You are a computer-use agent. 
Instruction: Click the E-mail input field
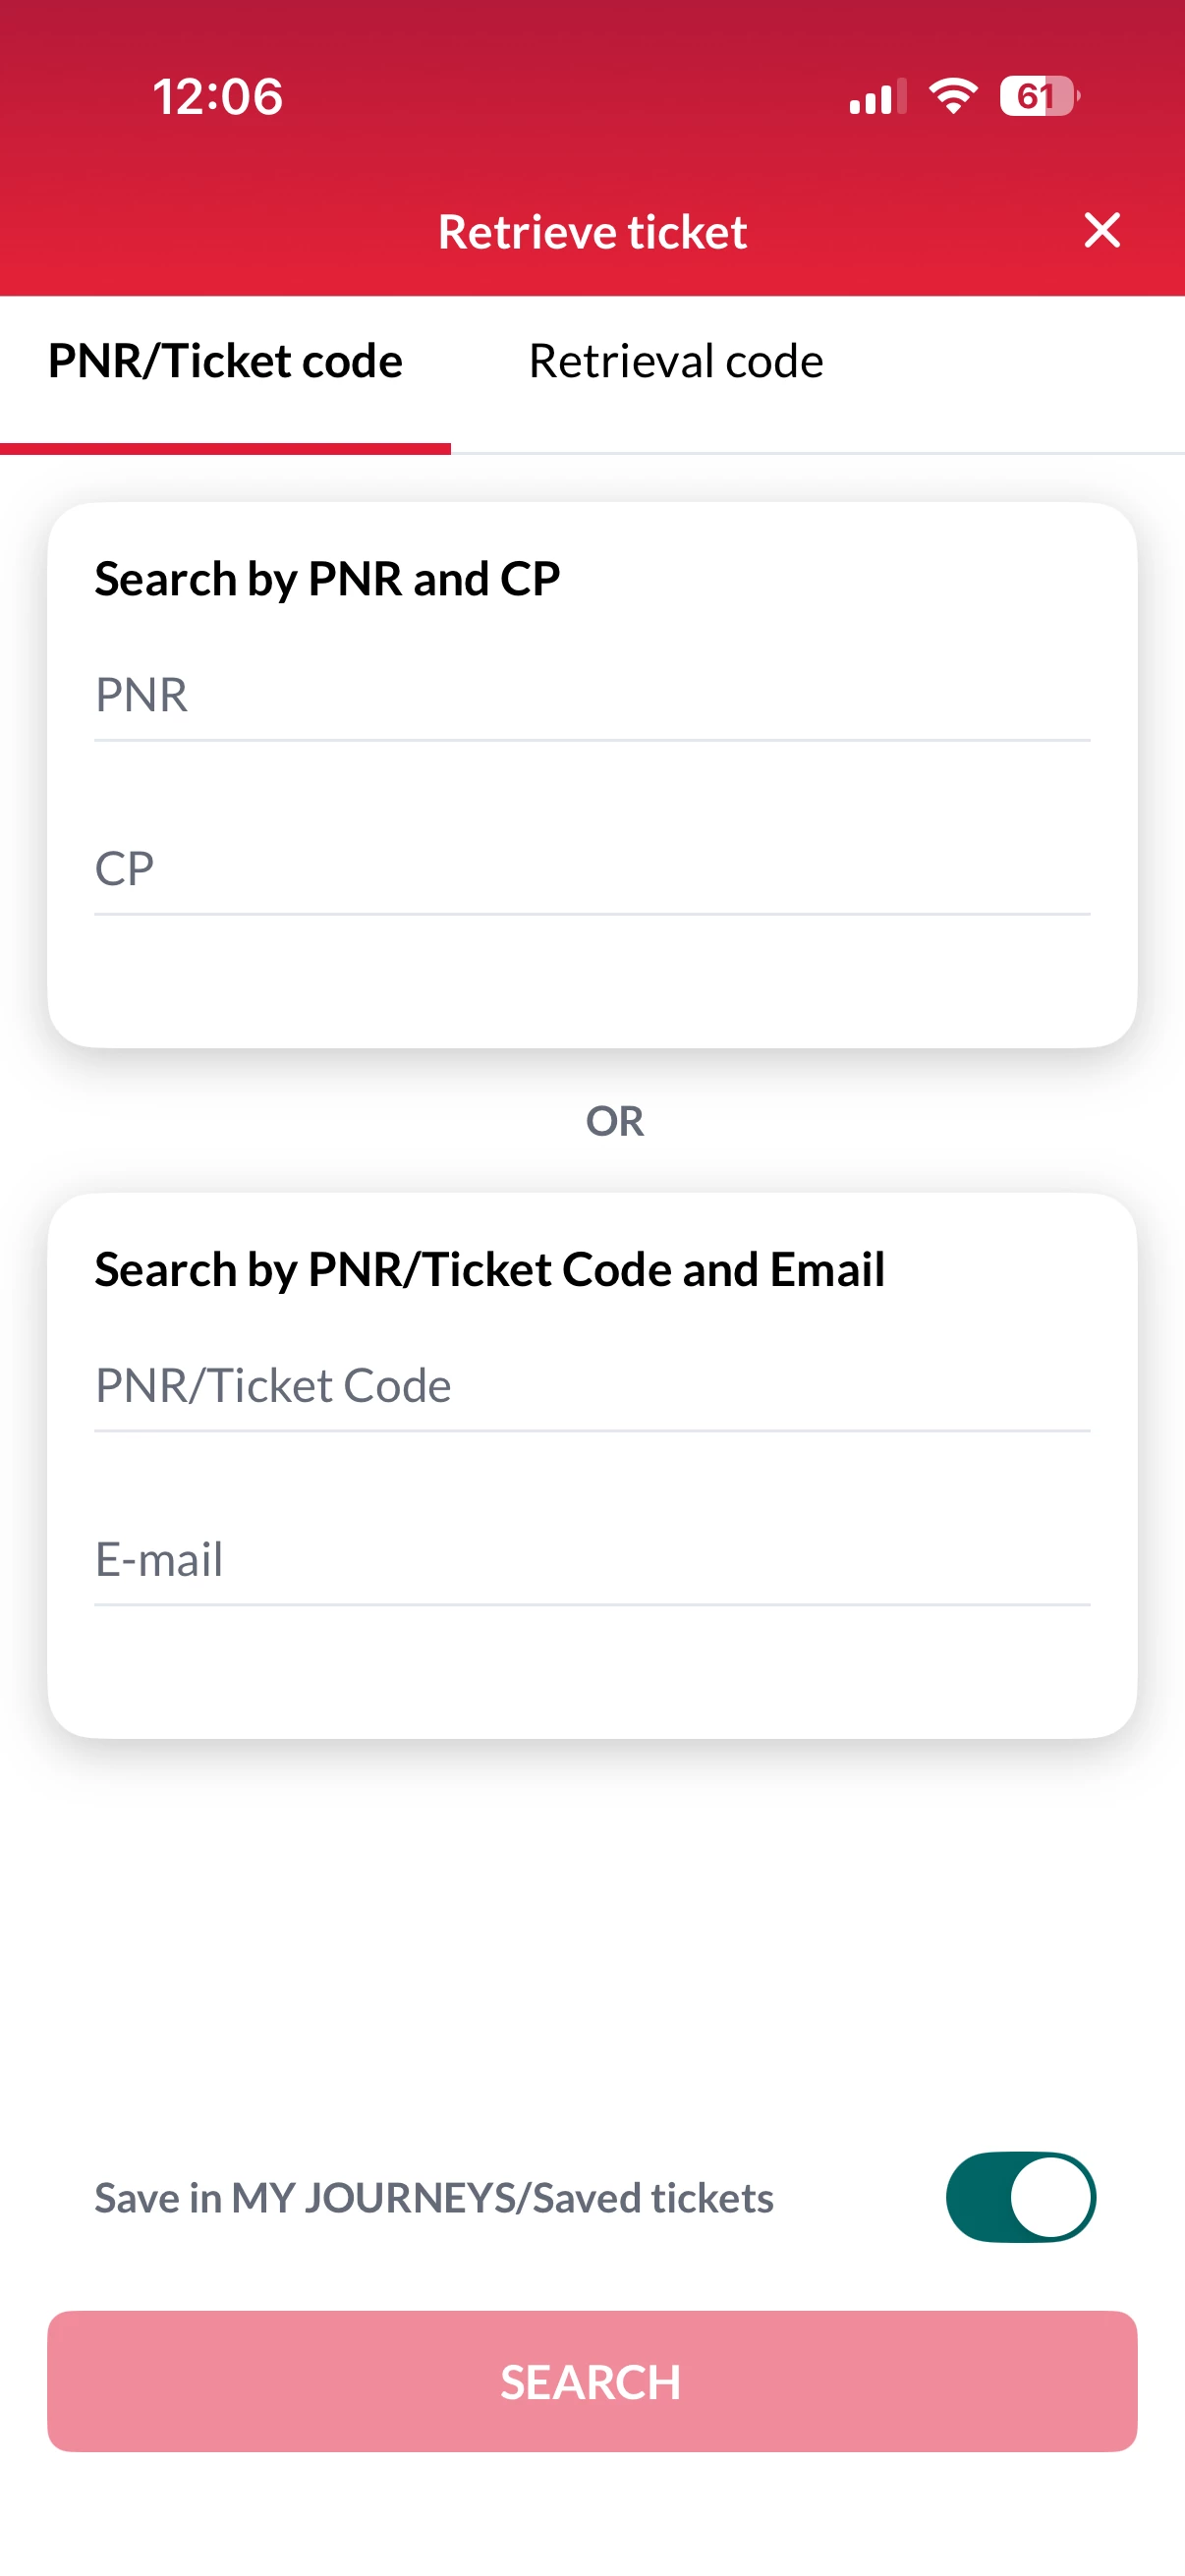point(592,1559)
